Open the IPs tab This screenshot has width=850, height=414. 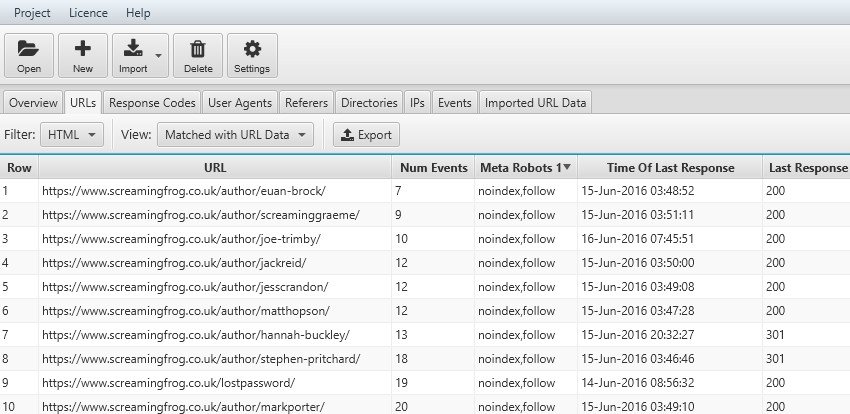(417, 102)
